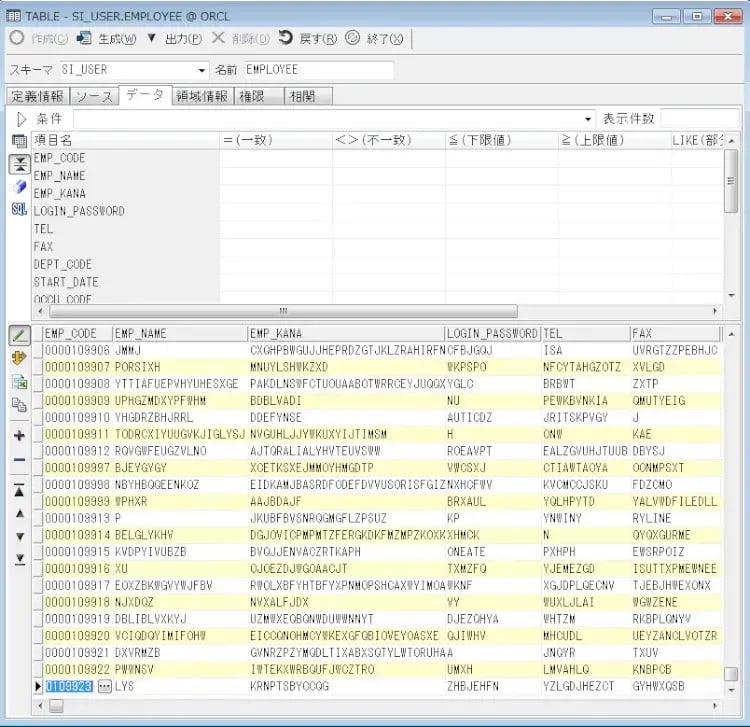Open the スキーマ SI_USER dropdown
Viewport: 750px width, 727px height.
click(202, 70)
